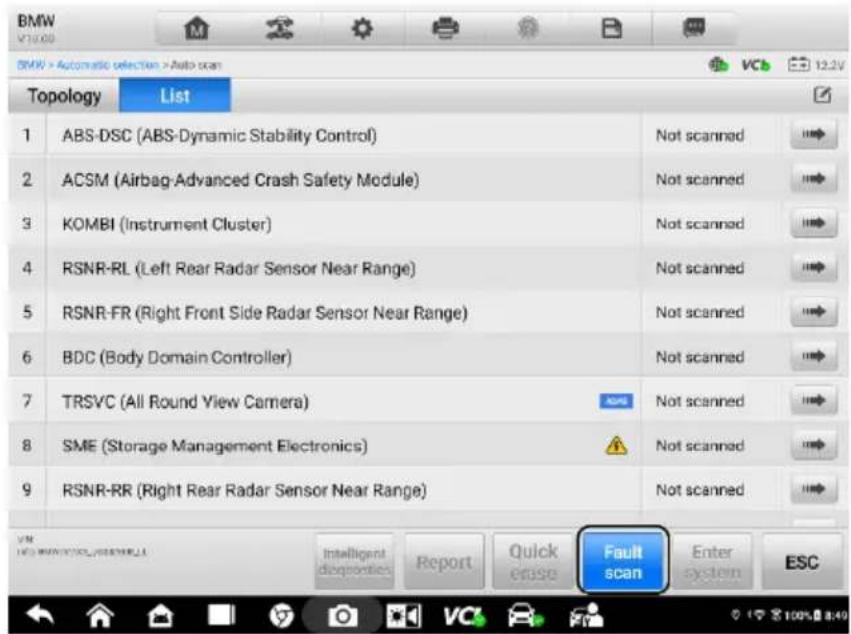Tap the vehicle swap icon in toolbar
851x634 pixels.
coord(280,28)
